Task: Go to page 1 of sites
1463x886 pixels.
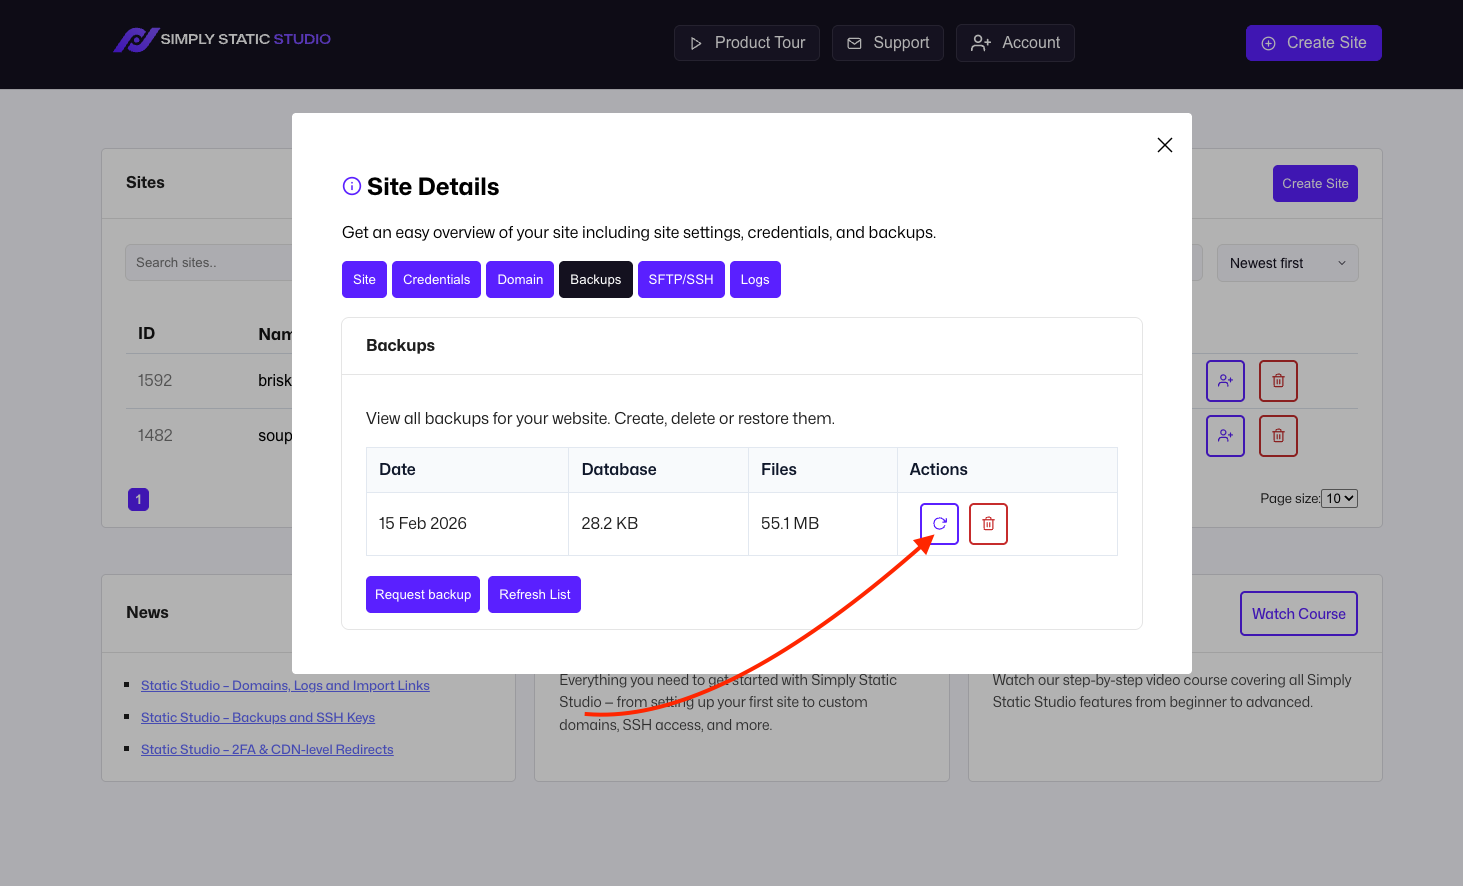Action: coord(139,499)
